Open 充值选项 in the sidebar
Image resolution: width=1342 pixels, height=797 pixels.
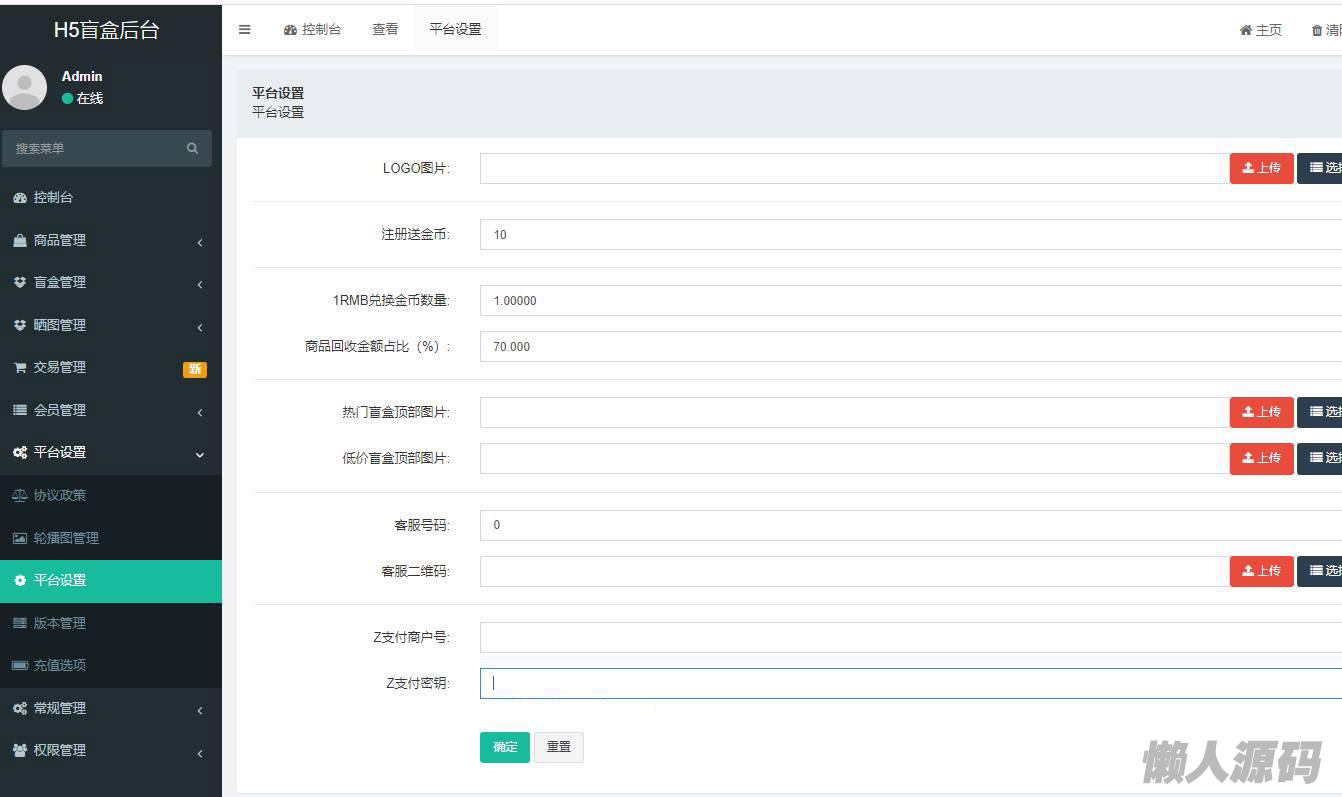click(60, 665)
